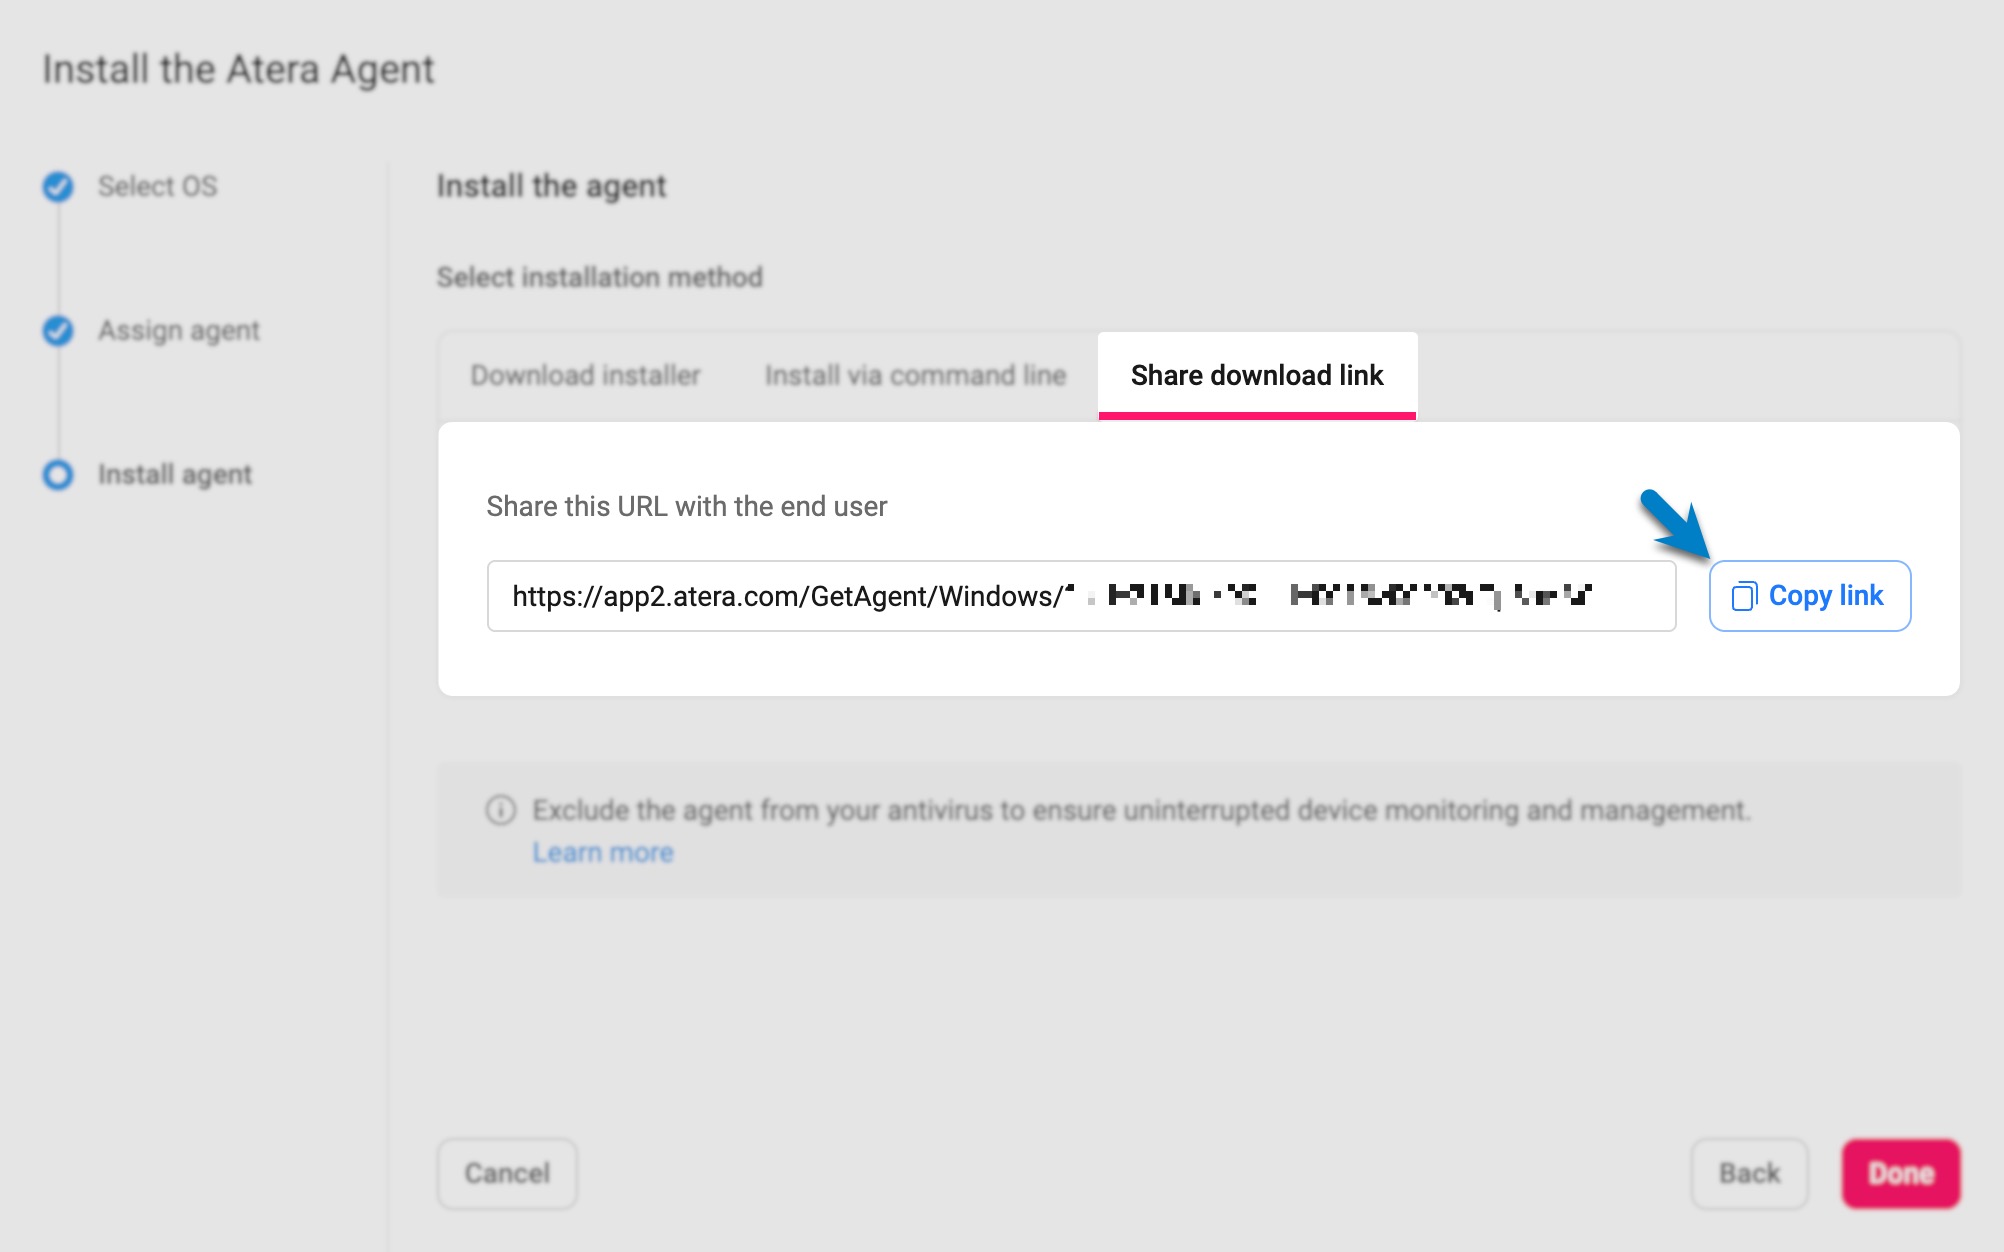Click the Cancel button
This screenshot has width=2004, height=1252.
pos(507,1173)
